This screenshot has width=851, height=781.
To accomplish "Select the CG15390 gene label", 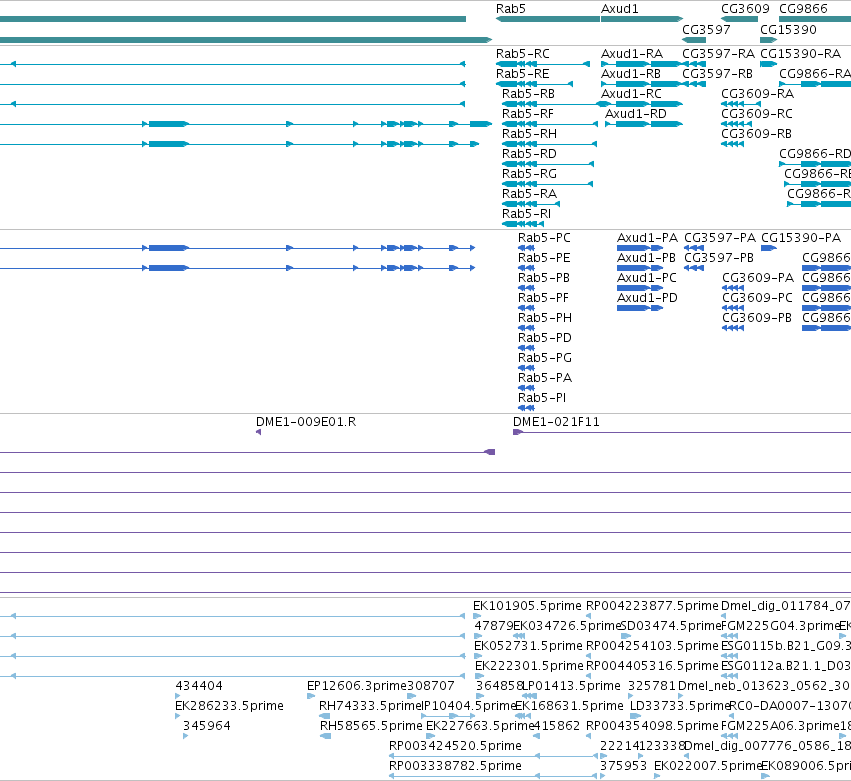I will (788, 29).
